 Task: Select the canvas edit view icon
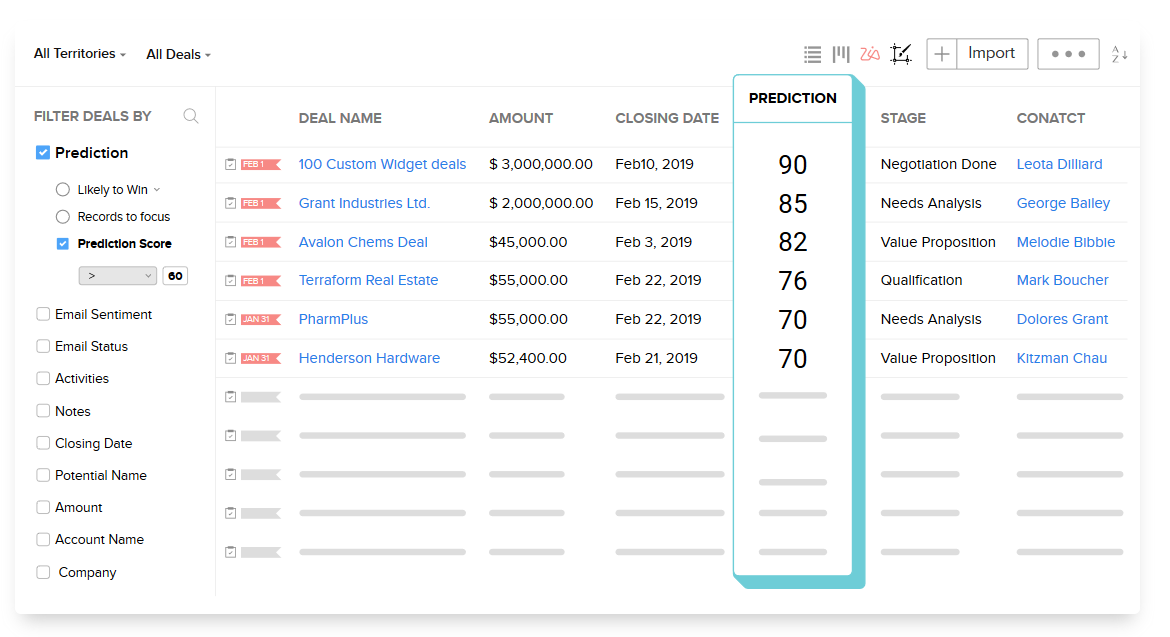click(901, 54)
